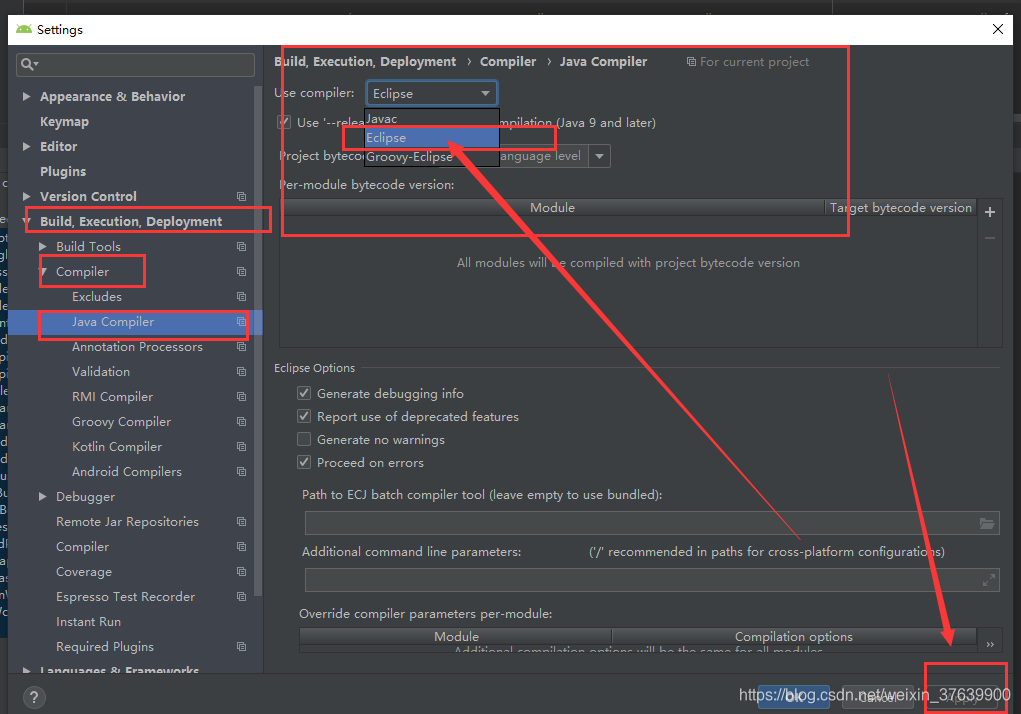
Task: Enable the 'Generate no warnings' checkbox
Action: [304, 439]
